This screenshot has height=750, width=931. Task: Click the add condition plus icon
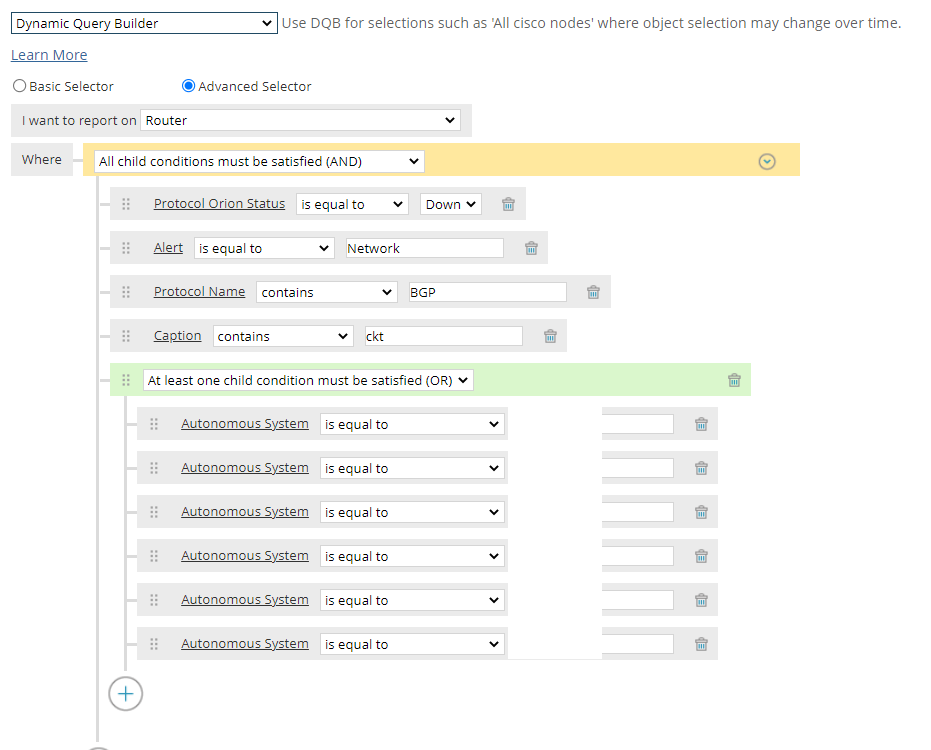click(x=126, y=693)
